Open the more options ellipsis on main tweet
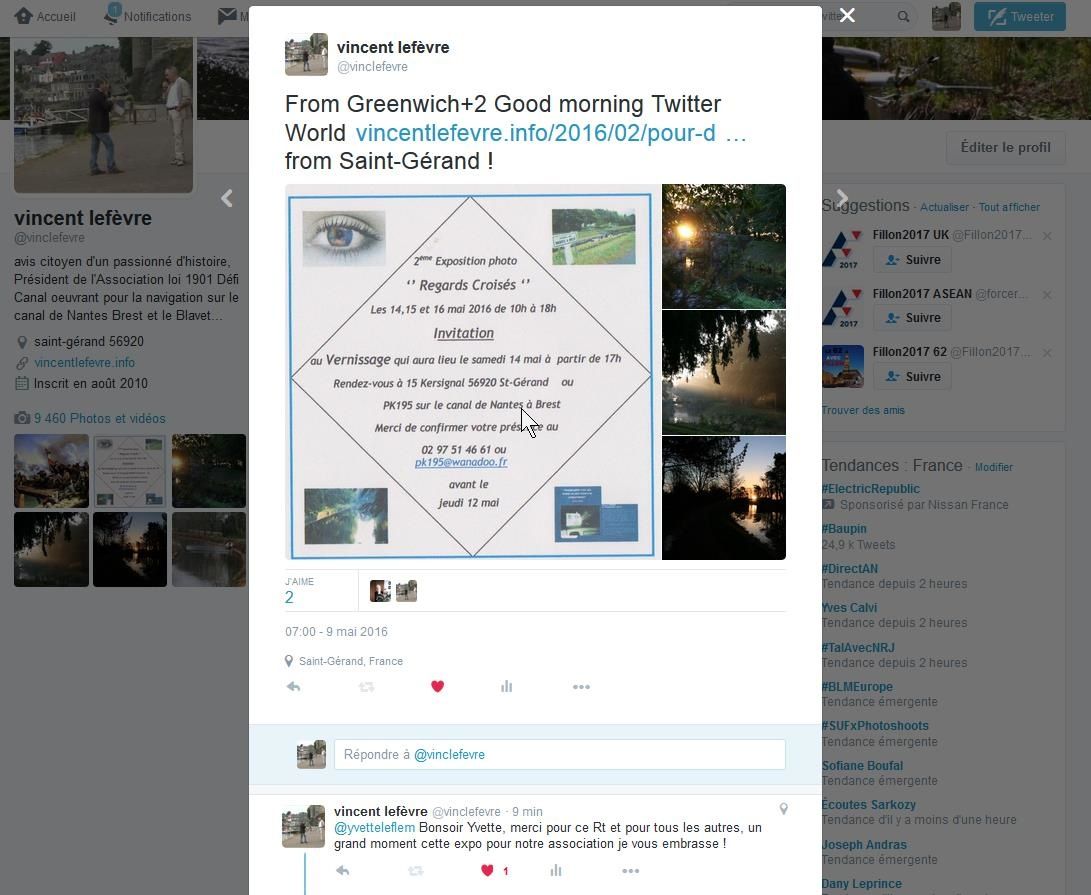The height and width of the screenshot is (895, 1091). pos(581,687)
